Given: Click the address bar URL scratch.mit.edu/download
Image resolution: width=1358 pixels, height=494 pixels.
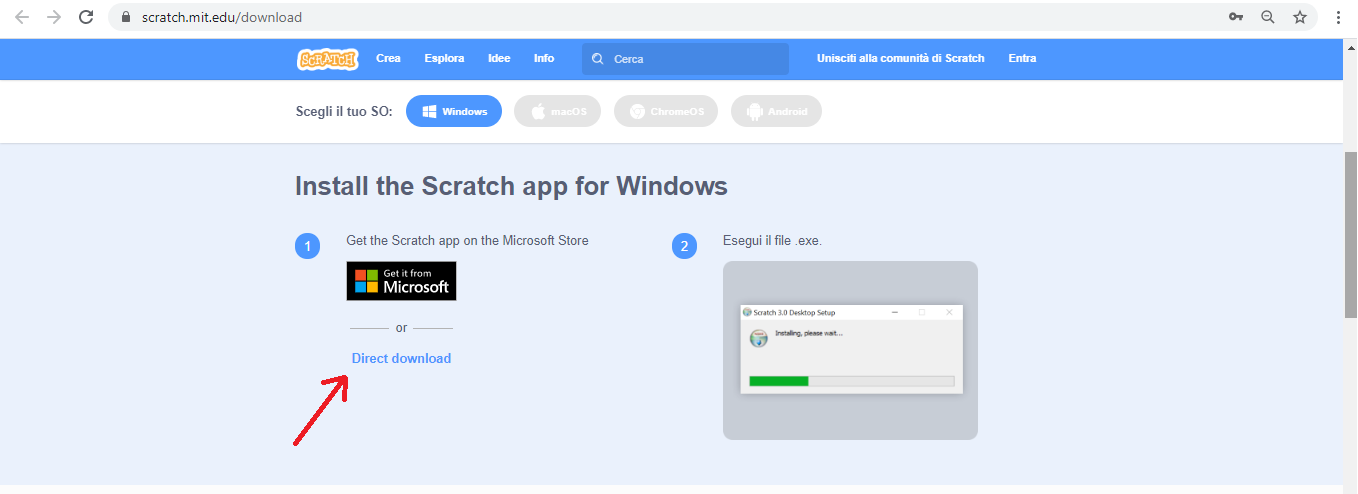Looking at the screenshot, I should [x=222, y=17].
